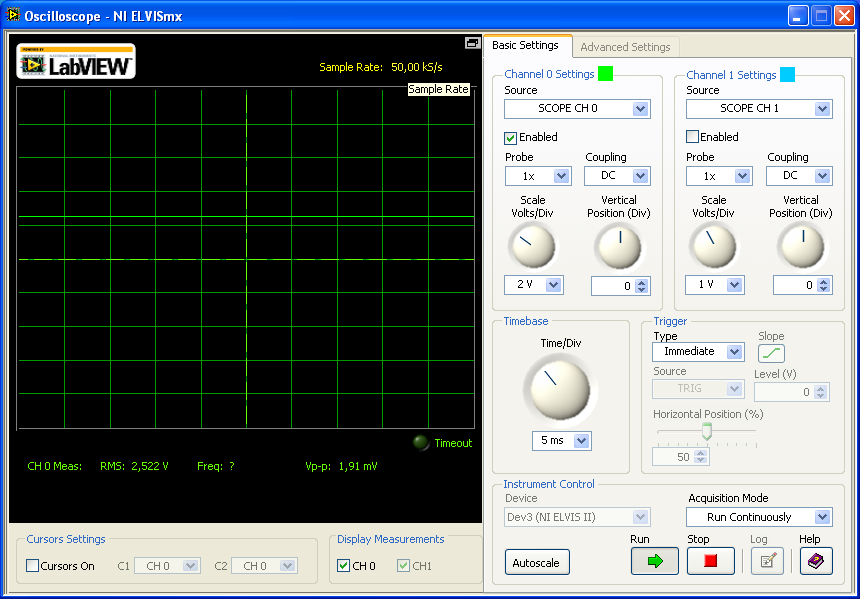Click the Channel 0 Vertical Position knob
Image resolution: width=860 pixels, height=599 pixels.
[x=620, y=247]
